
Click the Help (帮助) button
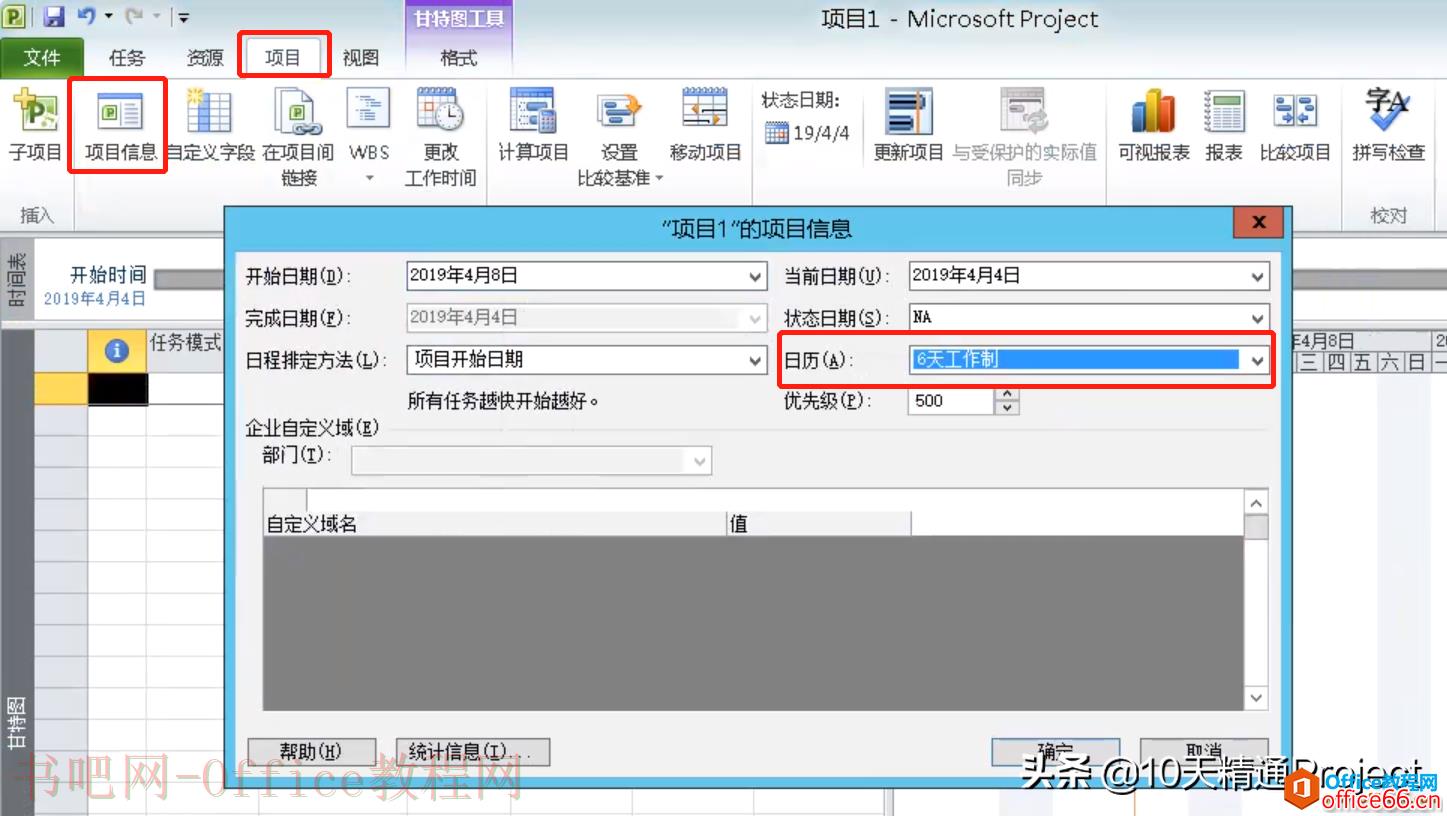tap(311, 752)
